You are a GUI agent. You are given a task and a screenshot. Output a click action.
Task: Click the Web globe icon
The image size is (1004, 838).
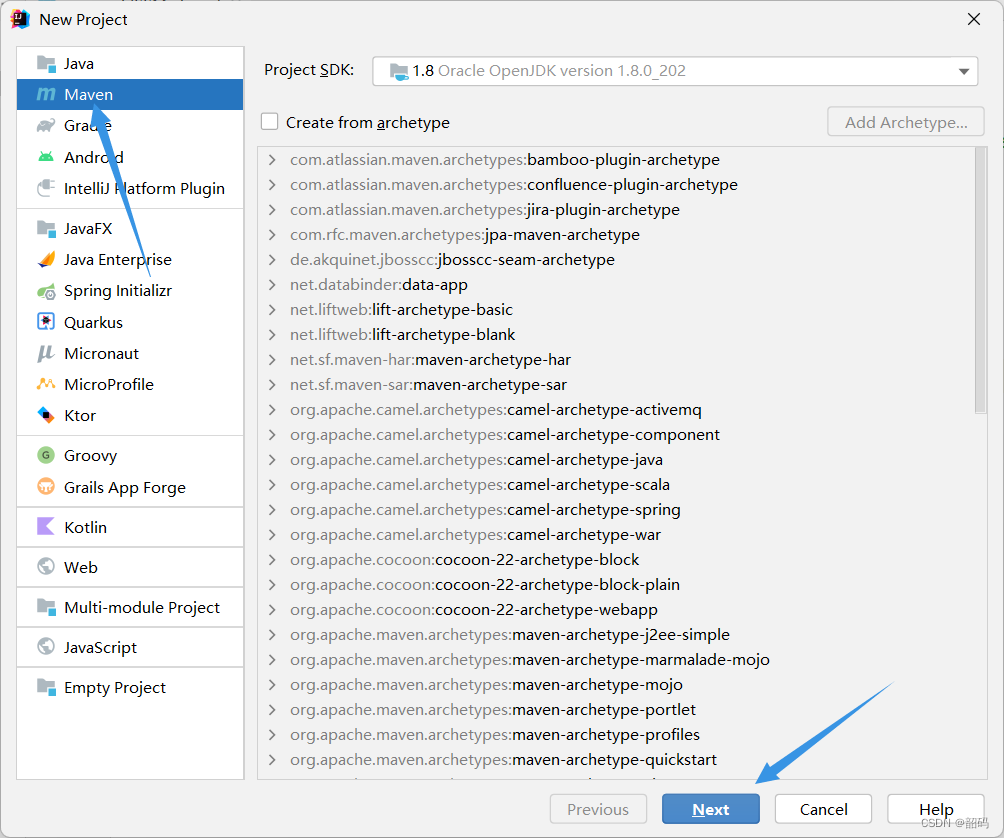[x=46, y=567]
